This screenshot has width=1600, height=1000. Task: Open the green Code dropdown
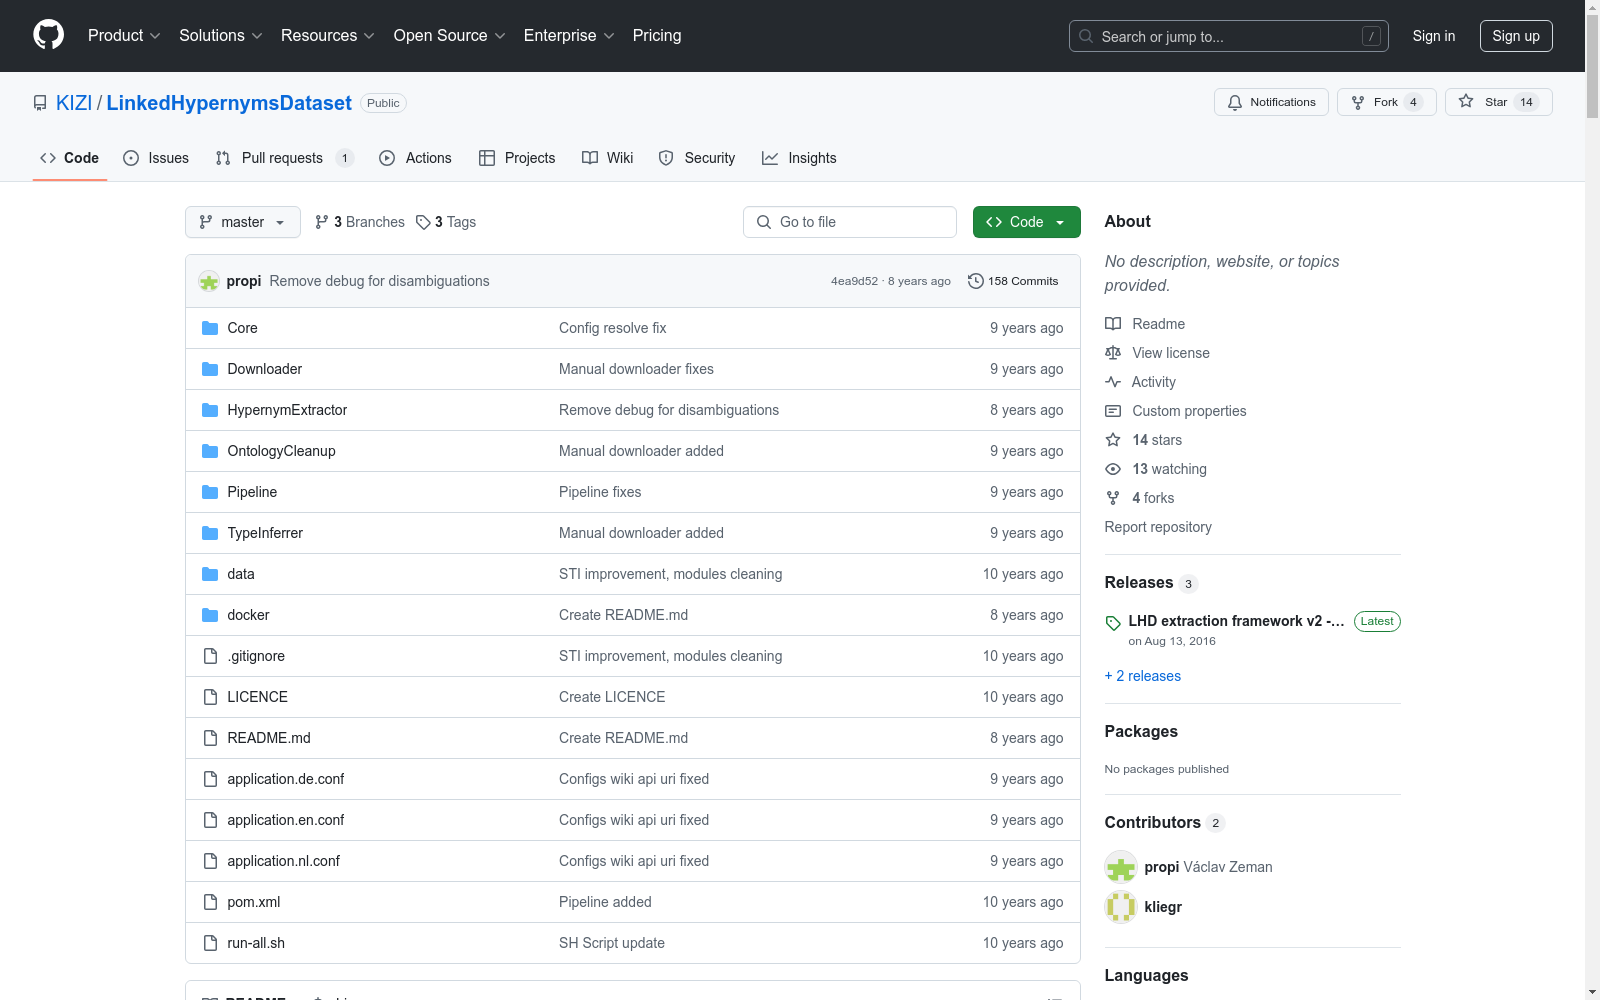pos(1026,222)
